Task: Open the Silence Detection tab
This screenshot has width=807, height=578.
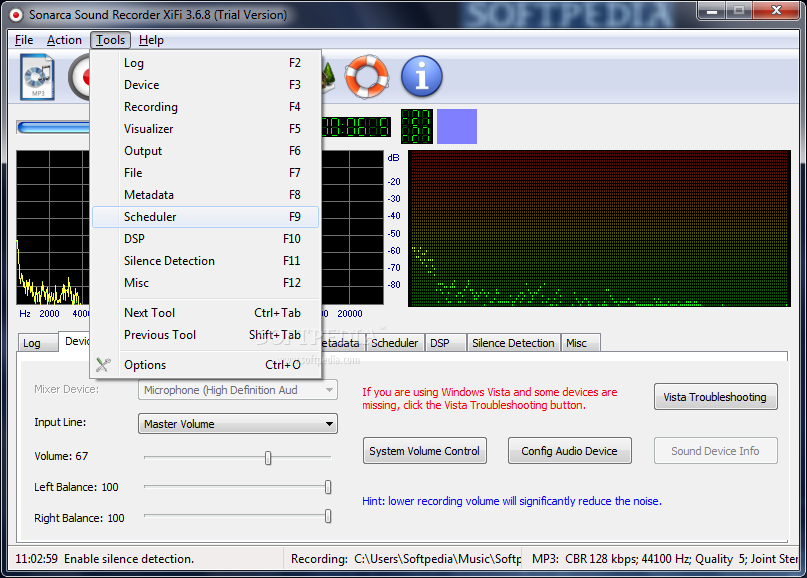Action: (x=513, y=343)
